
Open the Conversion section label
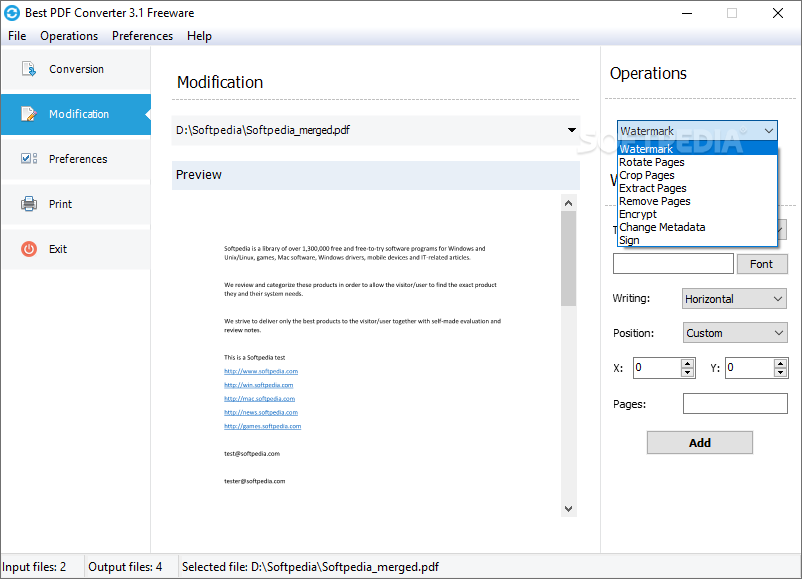(x=76, y=69)
